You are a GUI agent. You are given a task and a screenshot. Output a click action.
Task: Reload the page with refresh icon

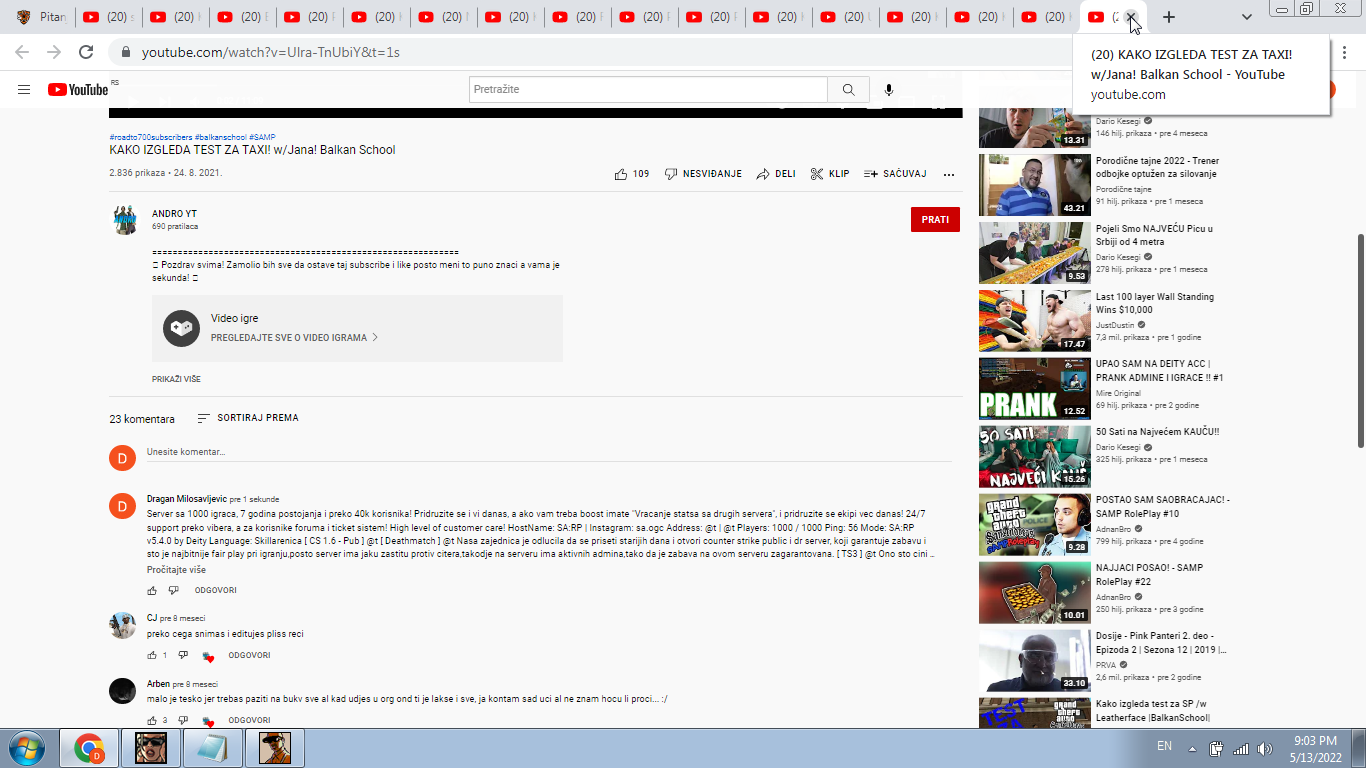pyautogui.click(x=86, y=52)
